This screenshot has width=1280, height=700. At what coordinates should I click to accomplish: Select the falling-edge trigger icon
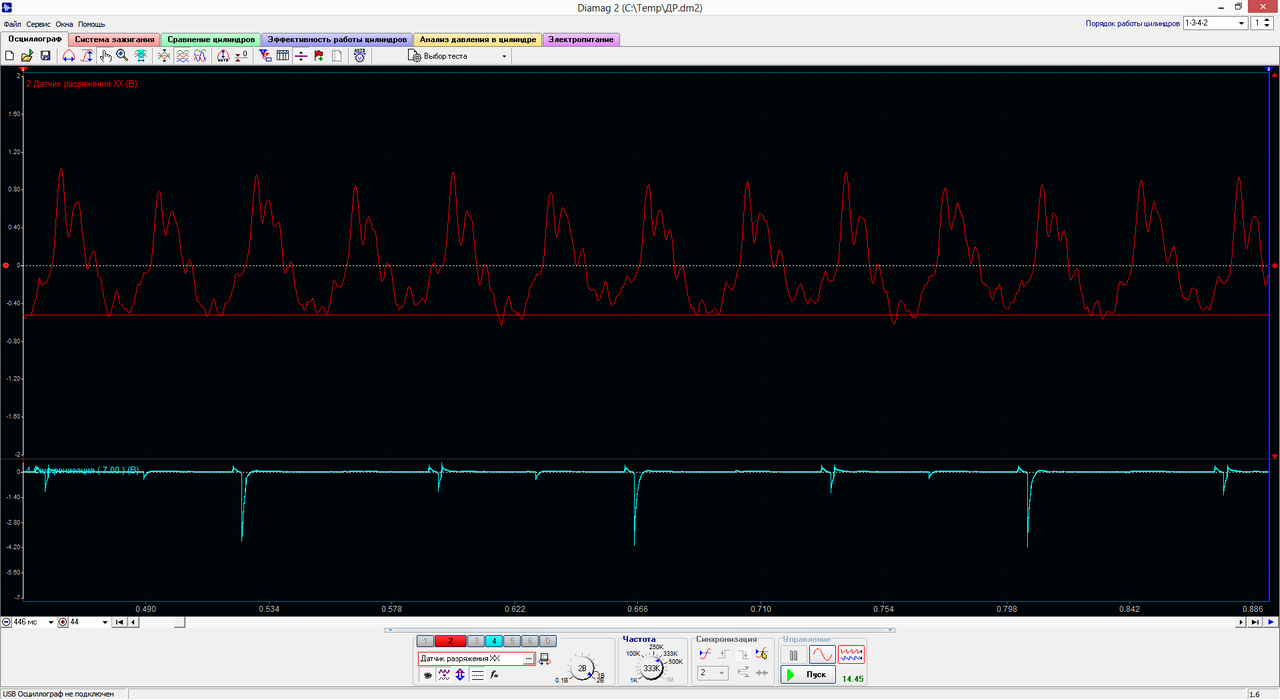[743, 655]
